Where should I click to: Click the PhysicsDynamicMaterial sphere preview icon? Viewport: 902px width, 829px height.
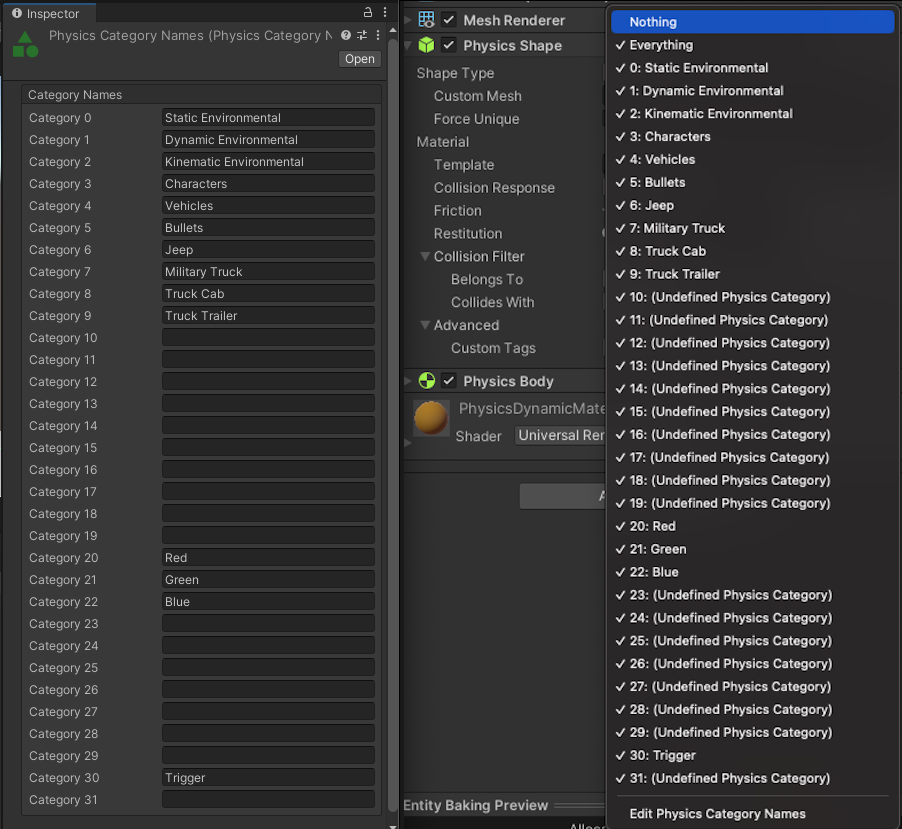[429, 418]
